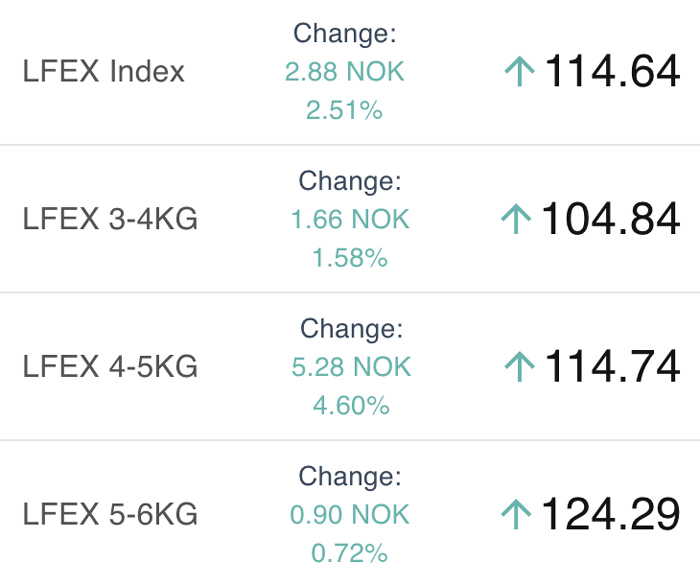This screenshot has width=700, height=585.
Task: Click the 104.84 price value
Action: 611,218
